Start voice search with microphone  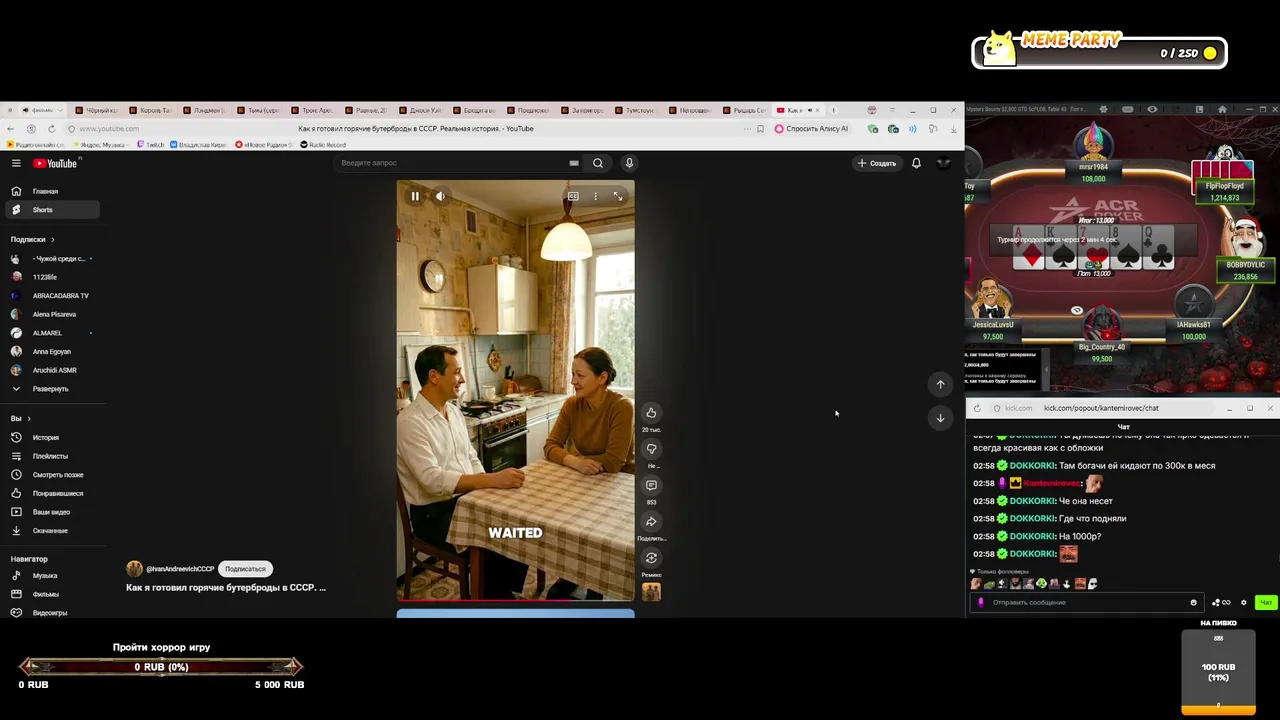pyautogui.click(x=629, y=163)
